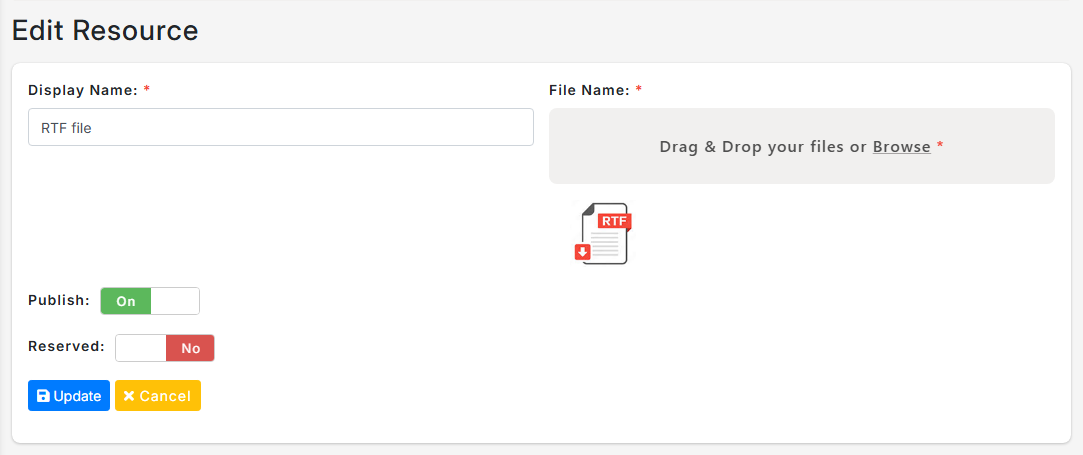Click the Publish label text

pyautogui.click(x=59, y=300)
